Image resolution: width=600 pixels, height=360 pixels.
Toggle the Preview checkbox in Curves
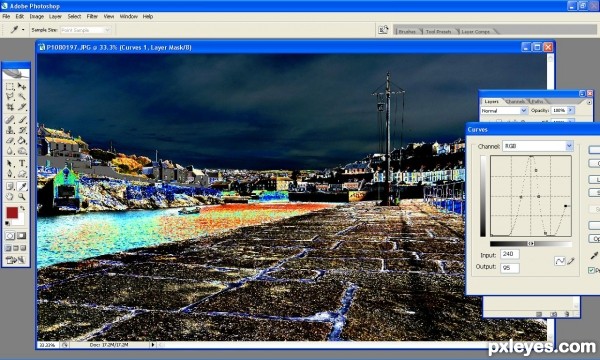click(591, 270)
